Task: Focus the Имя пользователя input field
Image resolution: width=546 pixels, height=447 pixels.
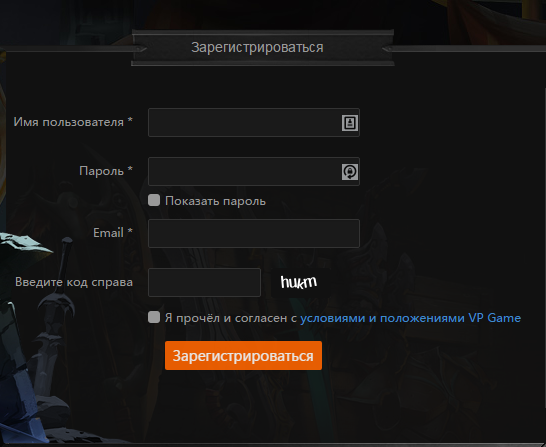Action: pos(254,123)
